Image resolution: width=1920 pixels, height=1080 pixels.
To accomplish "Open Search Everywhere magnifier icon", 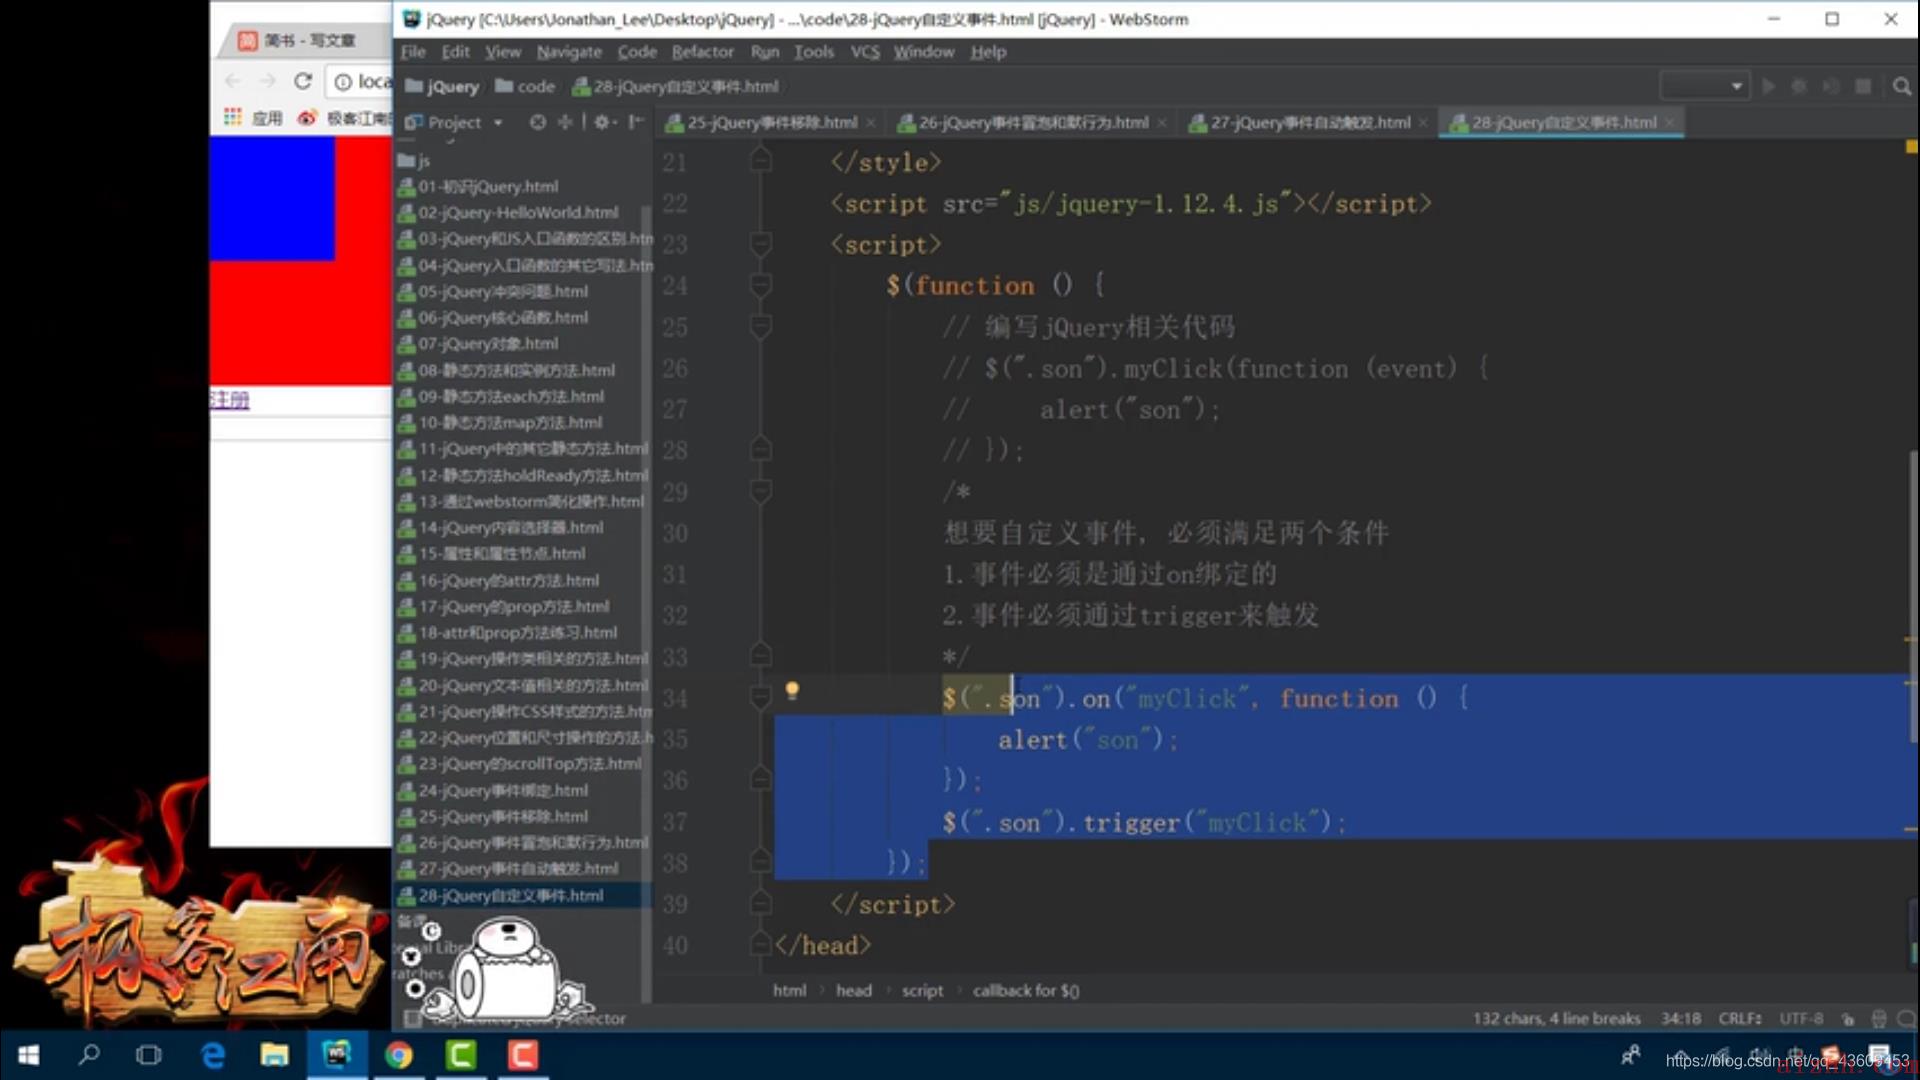I will pos(1901,87).
